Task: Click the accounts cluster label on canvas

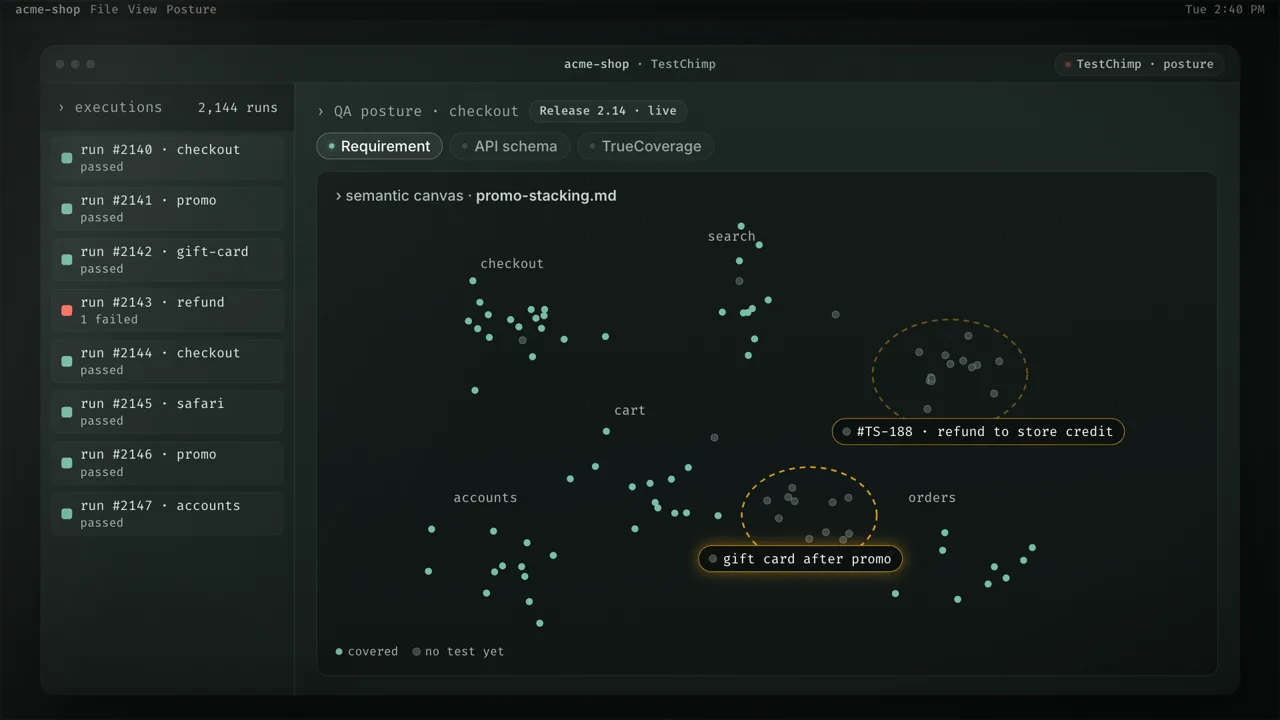Action: pyautogui.click(x=485, y=498)
